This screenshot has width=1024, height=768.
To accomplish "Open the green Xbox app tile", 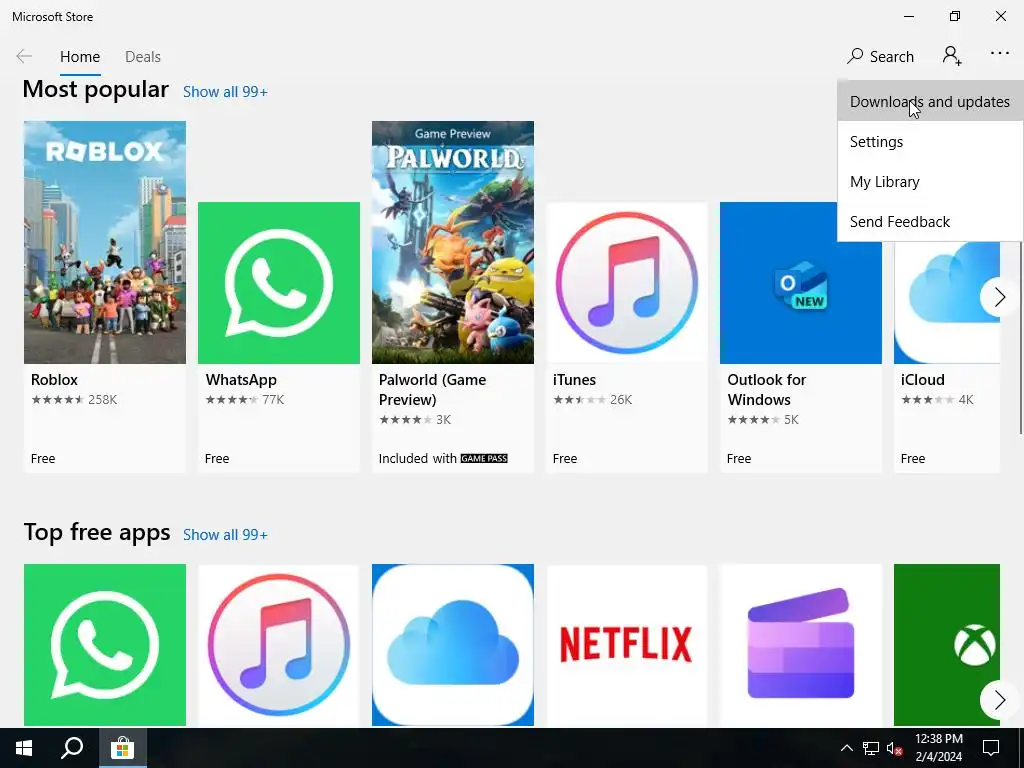I will click(x=947, y=645).
